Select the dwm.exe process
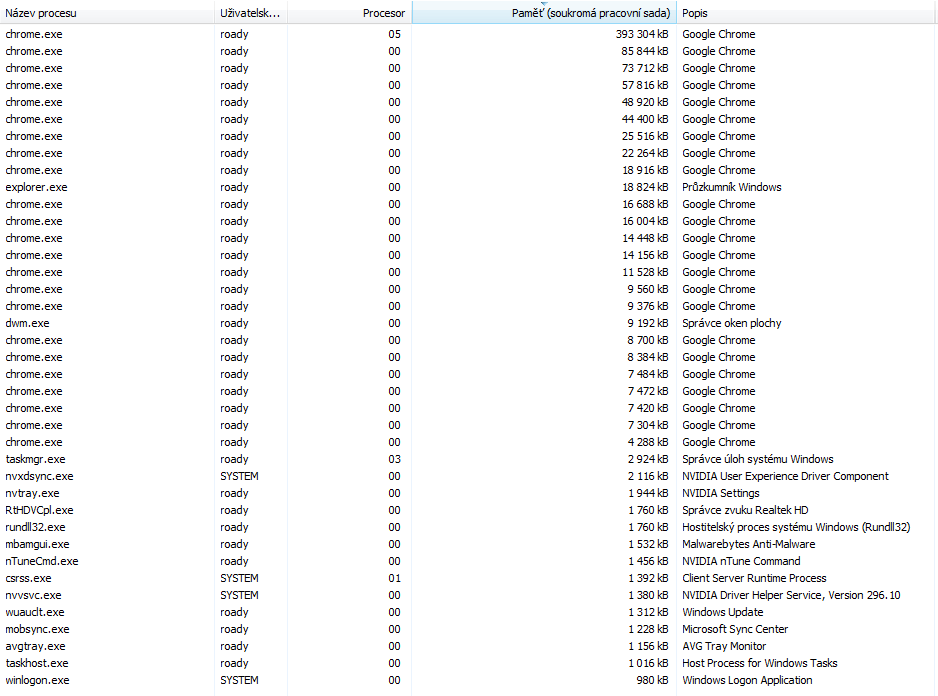Image resolution: width=938 pixels, height=696 pixels. (28, 323)
